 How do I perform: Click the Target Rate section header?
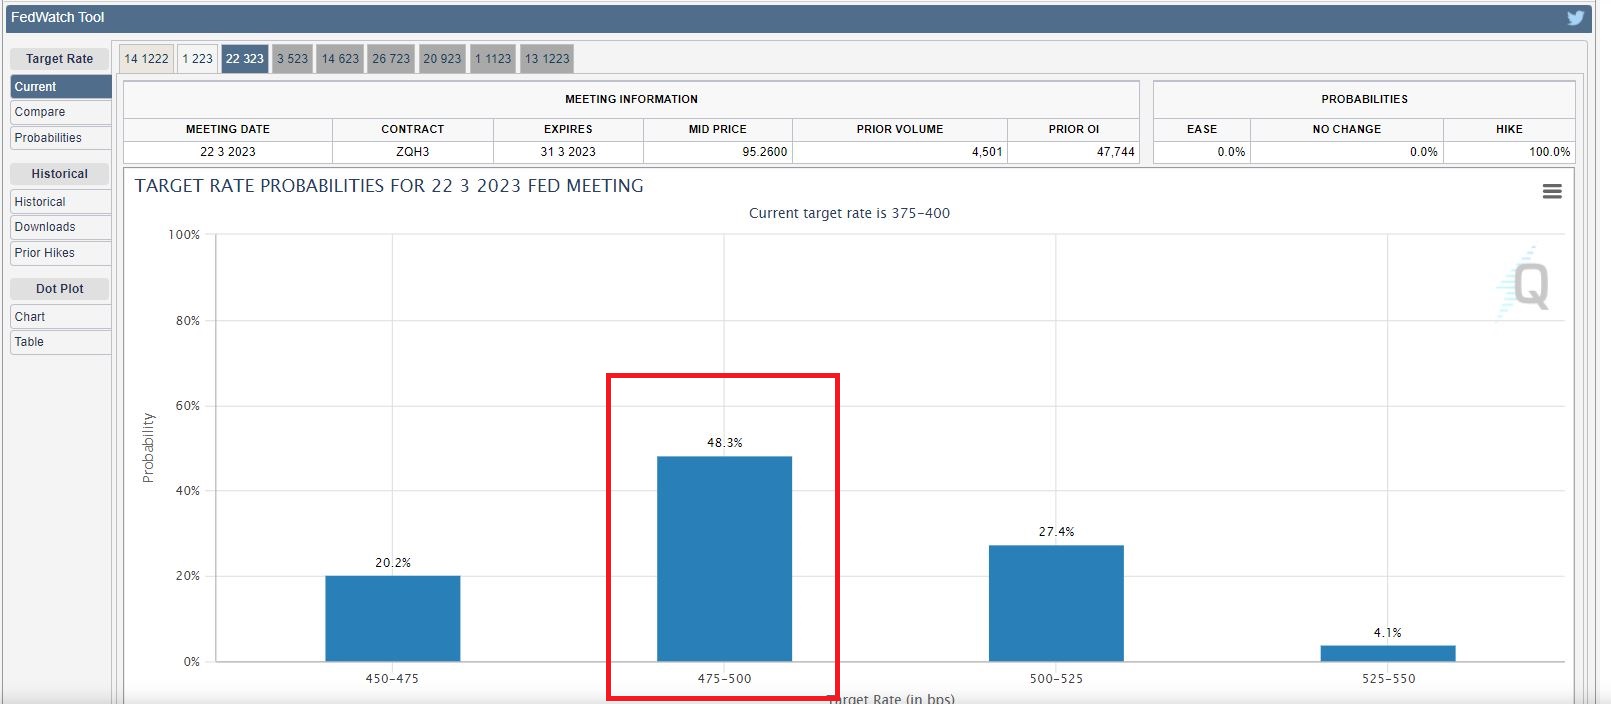pos(59,59)
